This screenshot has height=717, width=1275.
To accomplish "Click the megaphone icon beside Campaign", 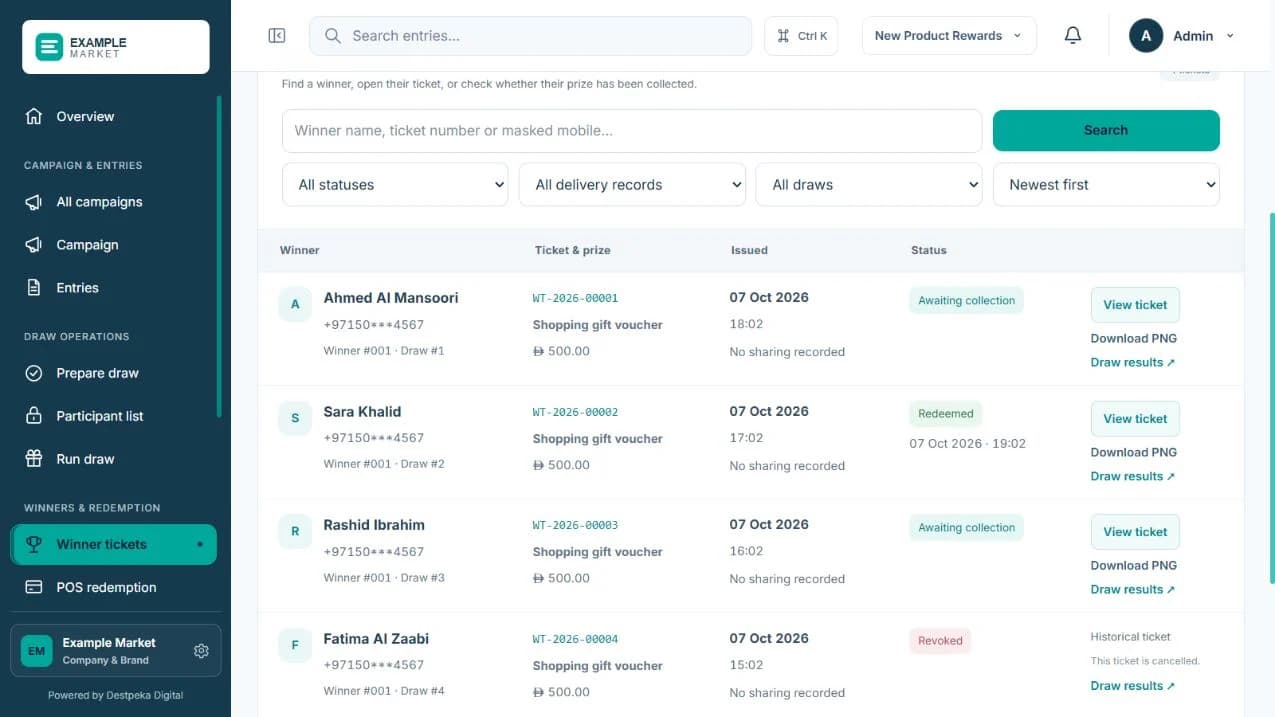I will pyautogui.click(x=34, y=245).
